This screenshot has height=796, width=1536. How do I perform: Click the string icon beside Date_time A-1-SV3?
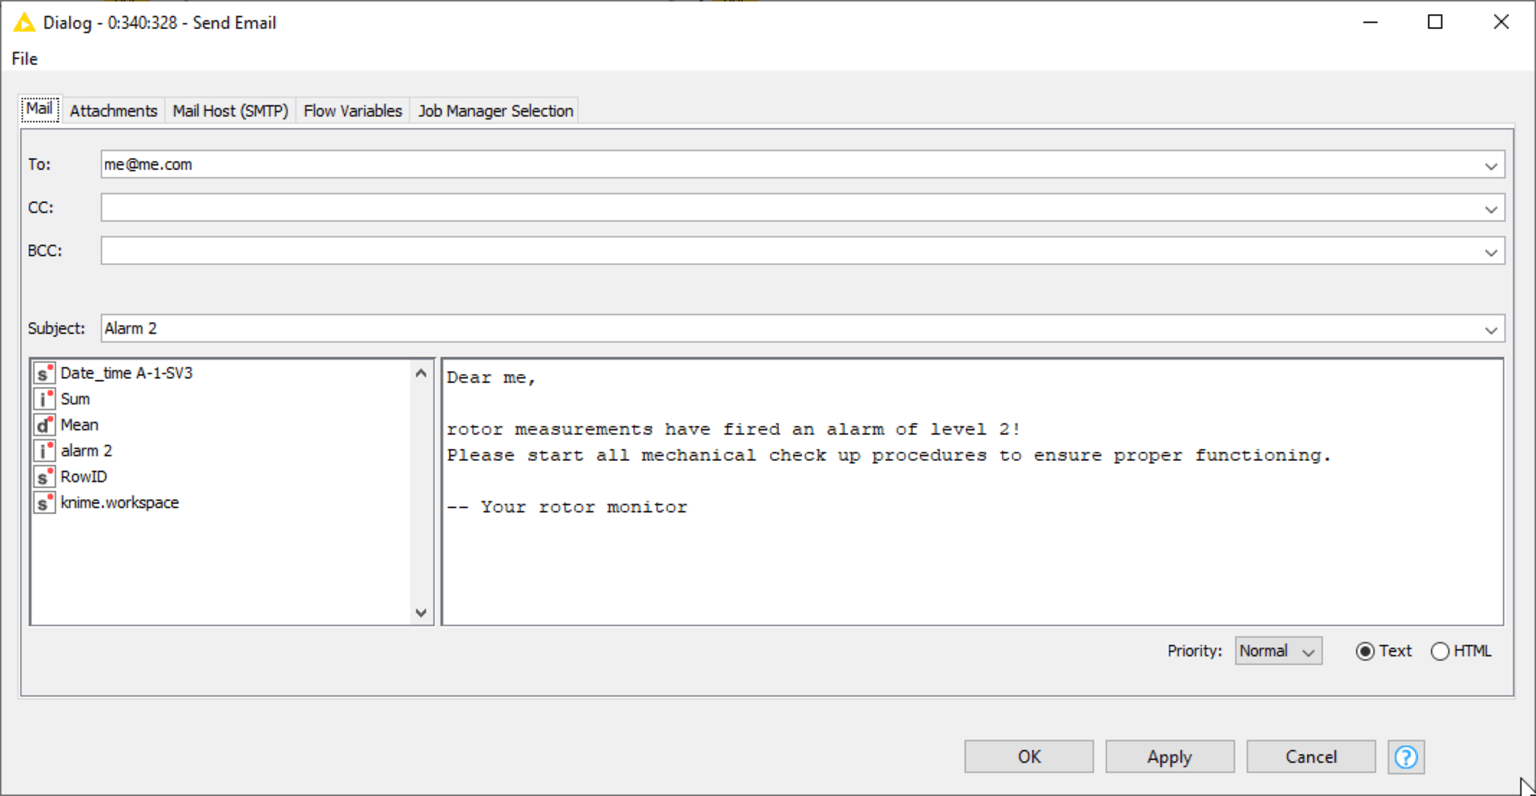click(x=44, y=374)
